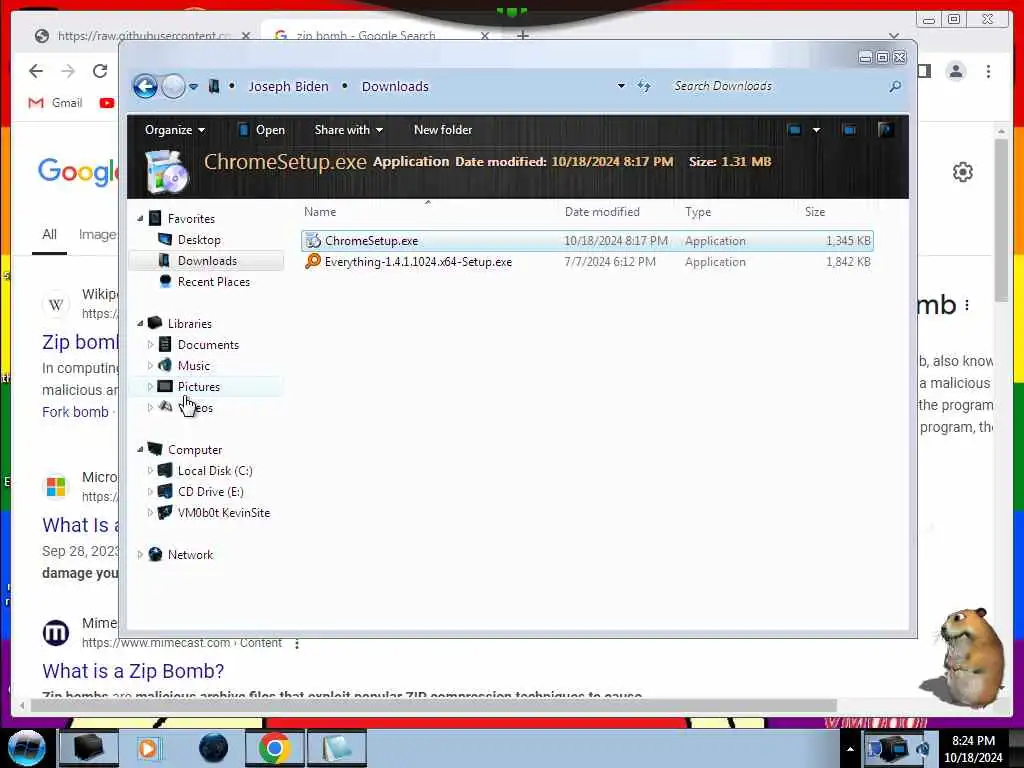1024x768 pixels.
Task: Sort files by Name column
Action: (x=320, y=212)
